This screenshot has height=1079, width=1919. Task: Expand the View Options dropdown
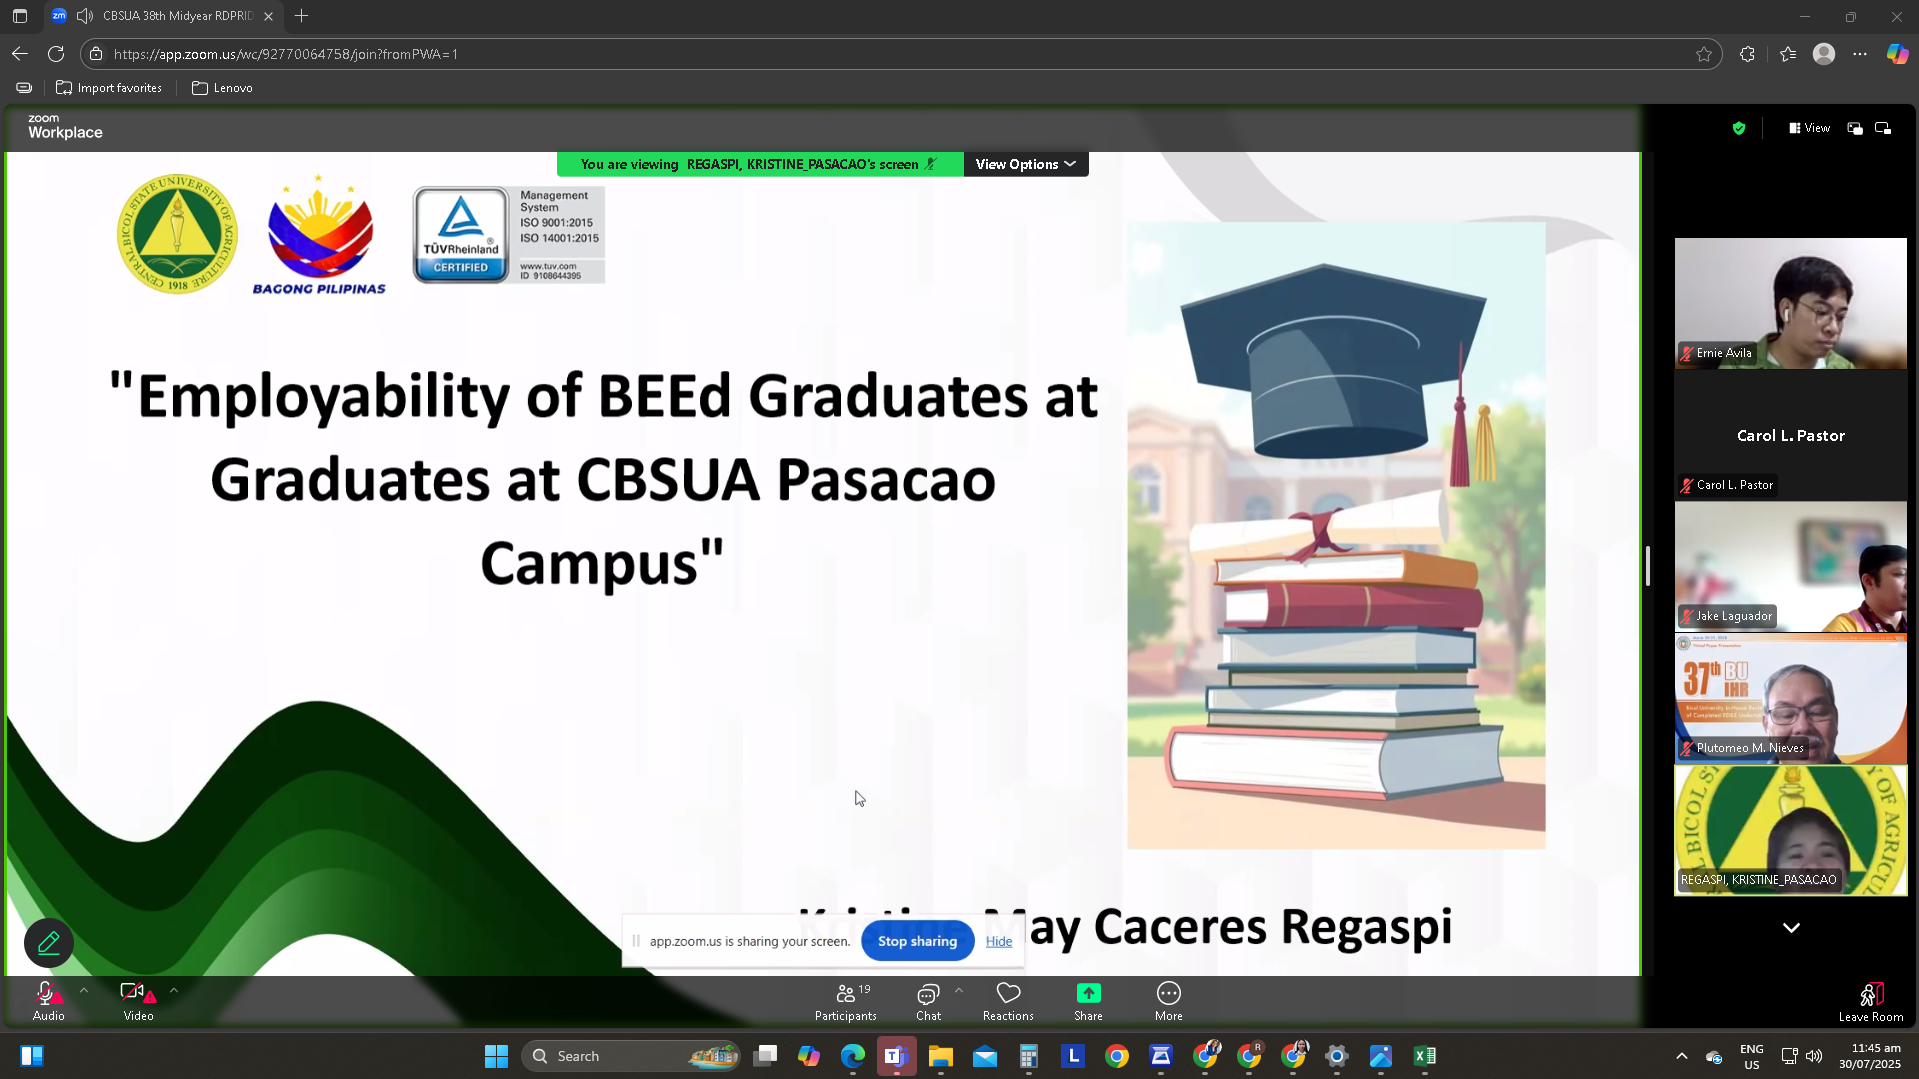point(1025,164)
